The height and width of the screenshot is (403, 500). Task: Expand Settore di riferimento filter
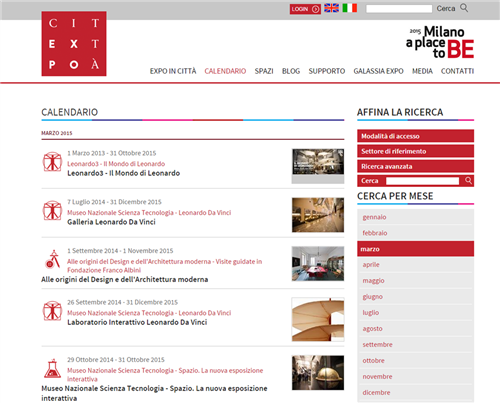[415, 151]
